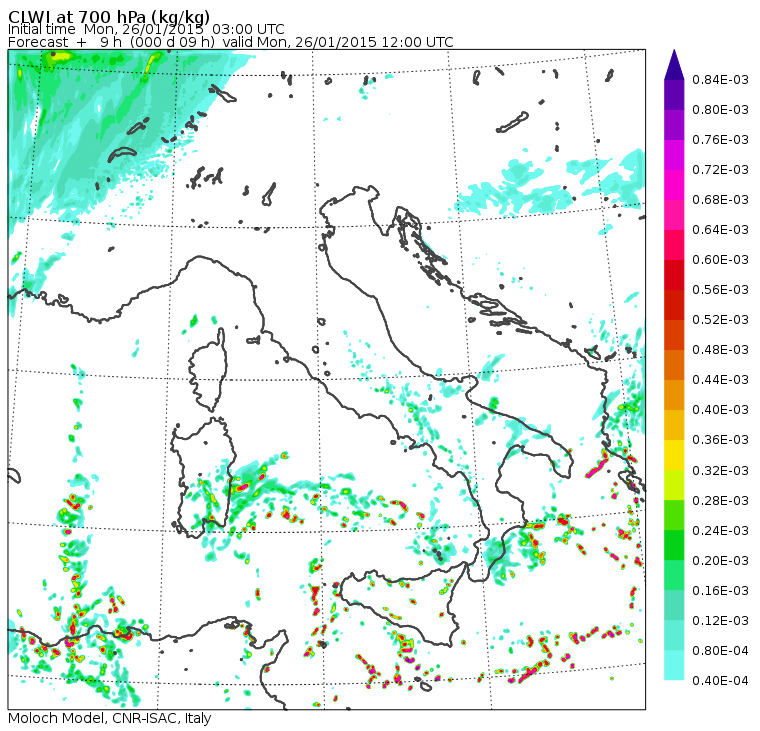Screen dimensions: 760x731
Task: Click the dark purple arrow tip atop the color bar
Action: click(x=674, y=64)
